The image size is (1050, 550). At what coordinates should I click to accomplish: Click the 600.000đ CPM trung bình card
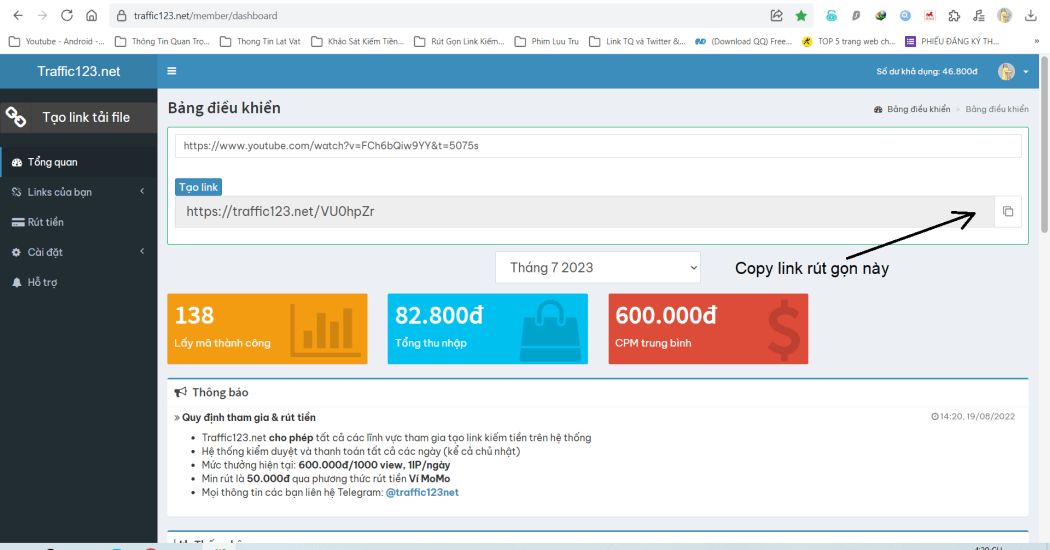pos(708,329)
